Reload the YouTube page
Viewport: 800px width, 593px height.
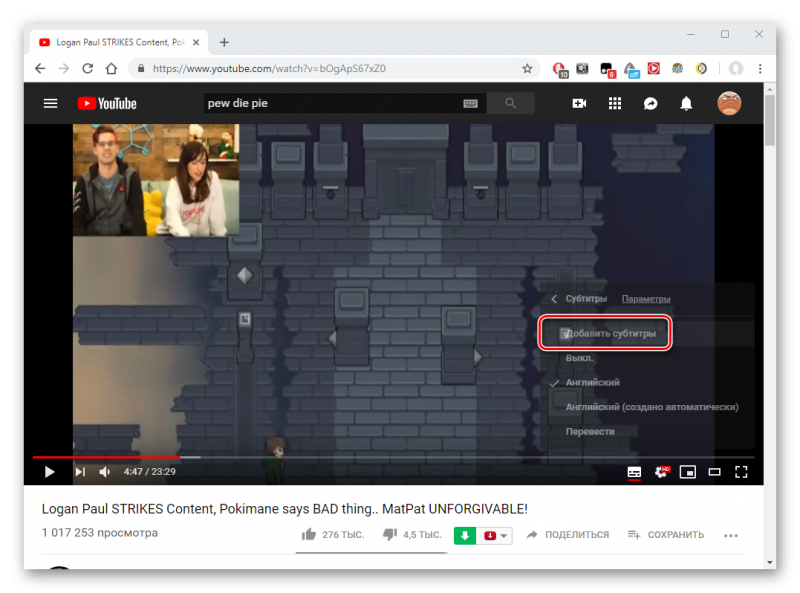[x=88, y=68]
